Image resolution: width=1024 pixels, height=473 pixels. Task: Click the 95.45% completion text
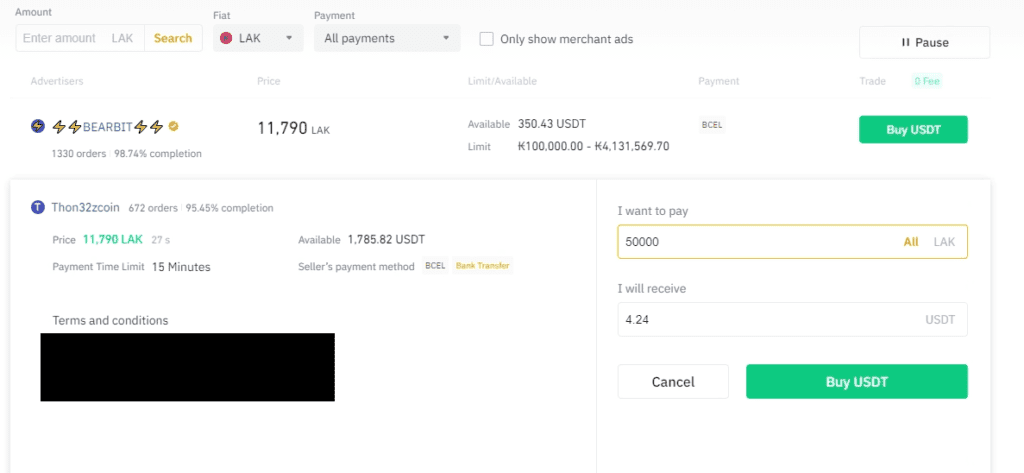click(x=229, y=208)
